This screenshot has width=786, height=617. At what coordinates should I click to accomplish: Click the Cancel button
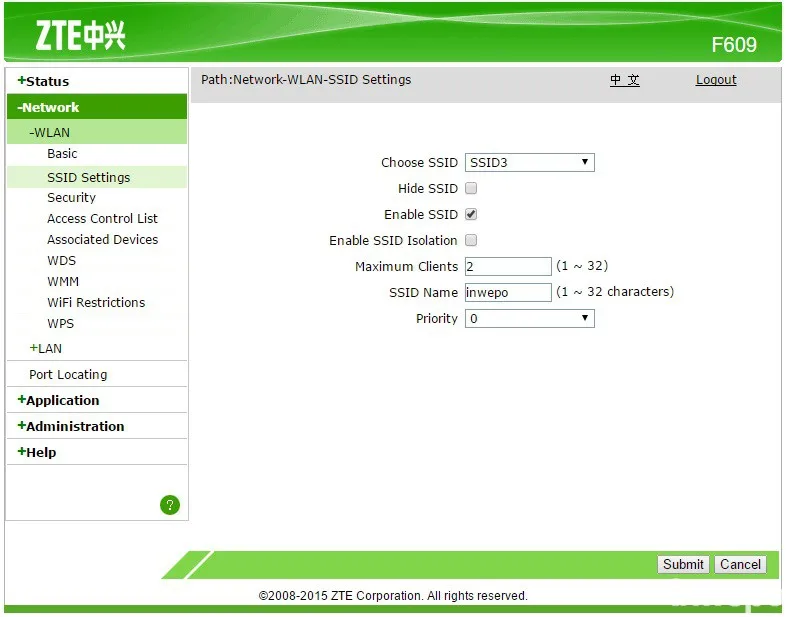tap(740, 564)
